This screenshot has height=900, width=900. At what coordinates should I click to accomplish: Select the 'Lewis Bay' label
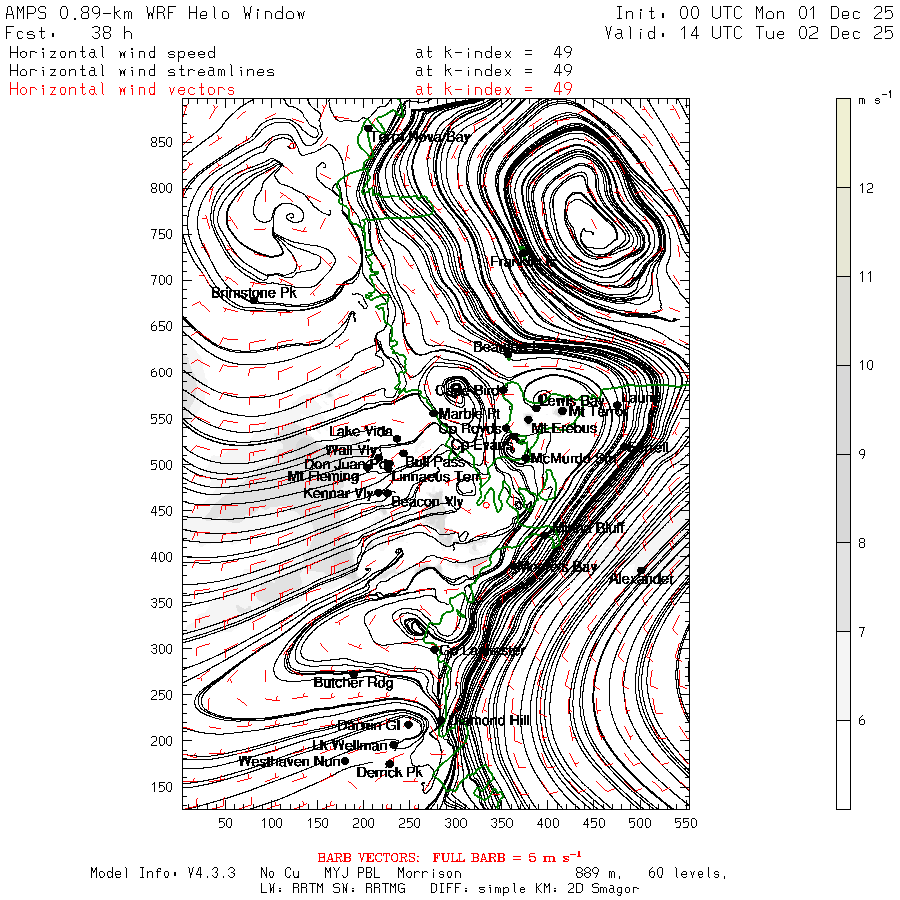pyautogui.click(x=572, y=401)
